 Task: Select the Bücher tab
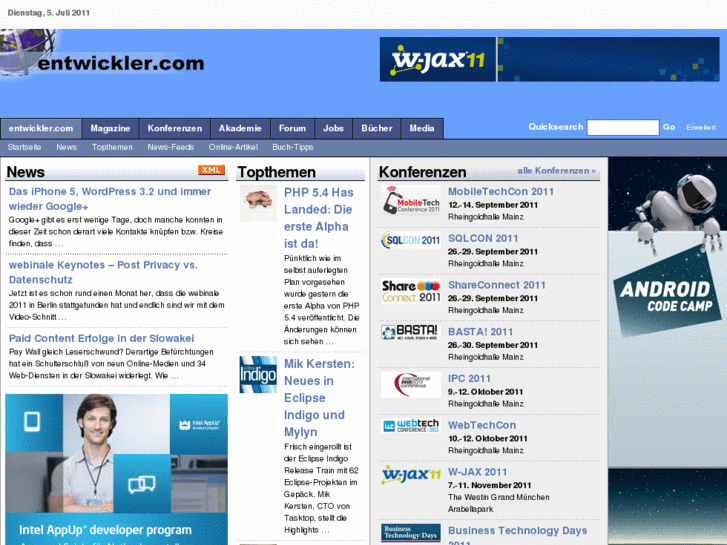click(x=377, y=128)
